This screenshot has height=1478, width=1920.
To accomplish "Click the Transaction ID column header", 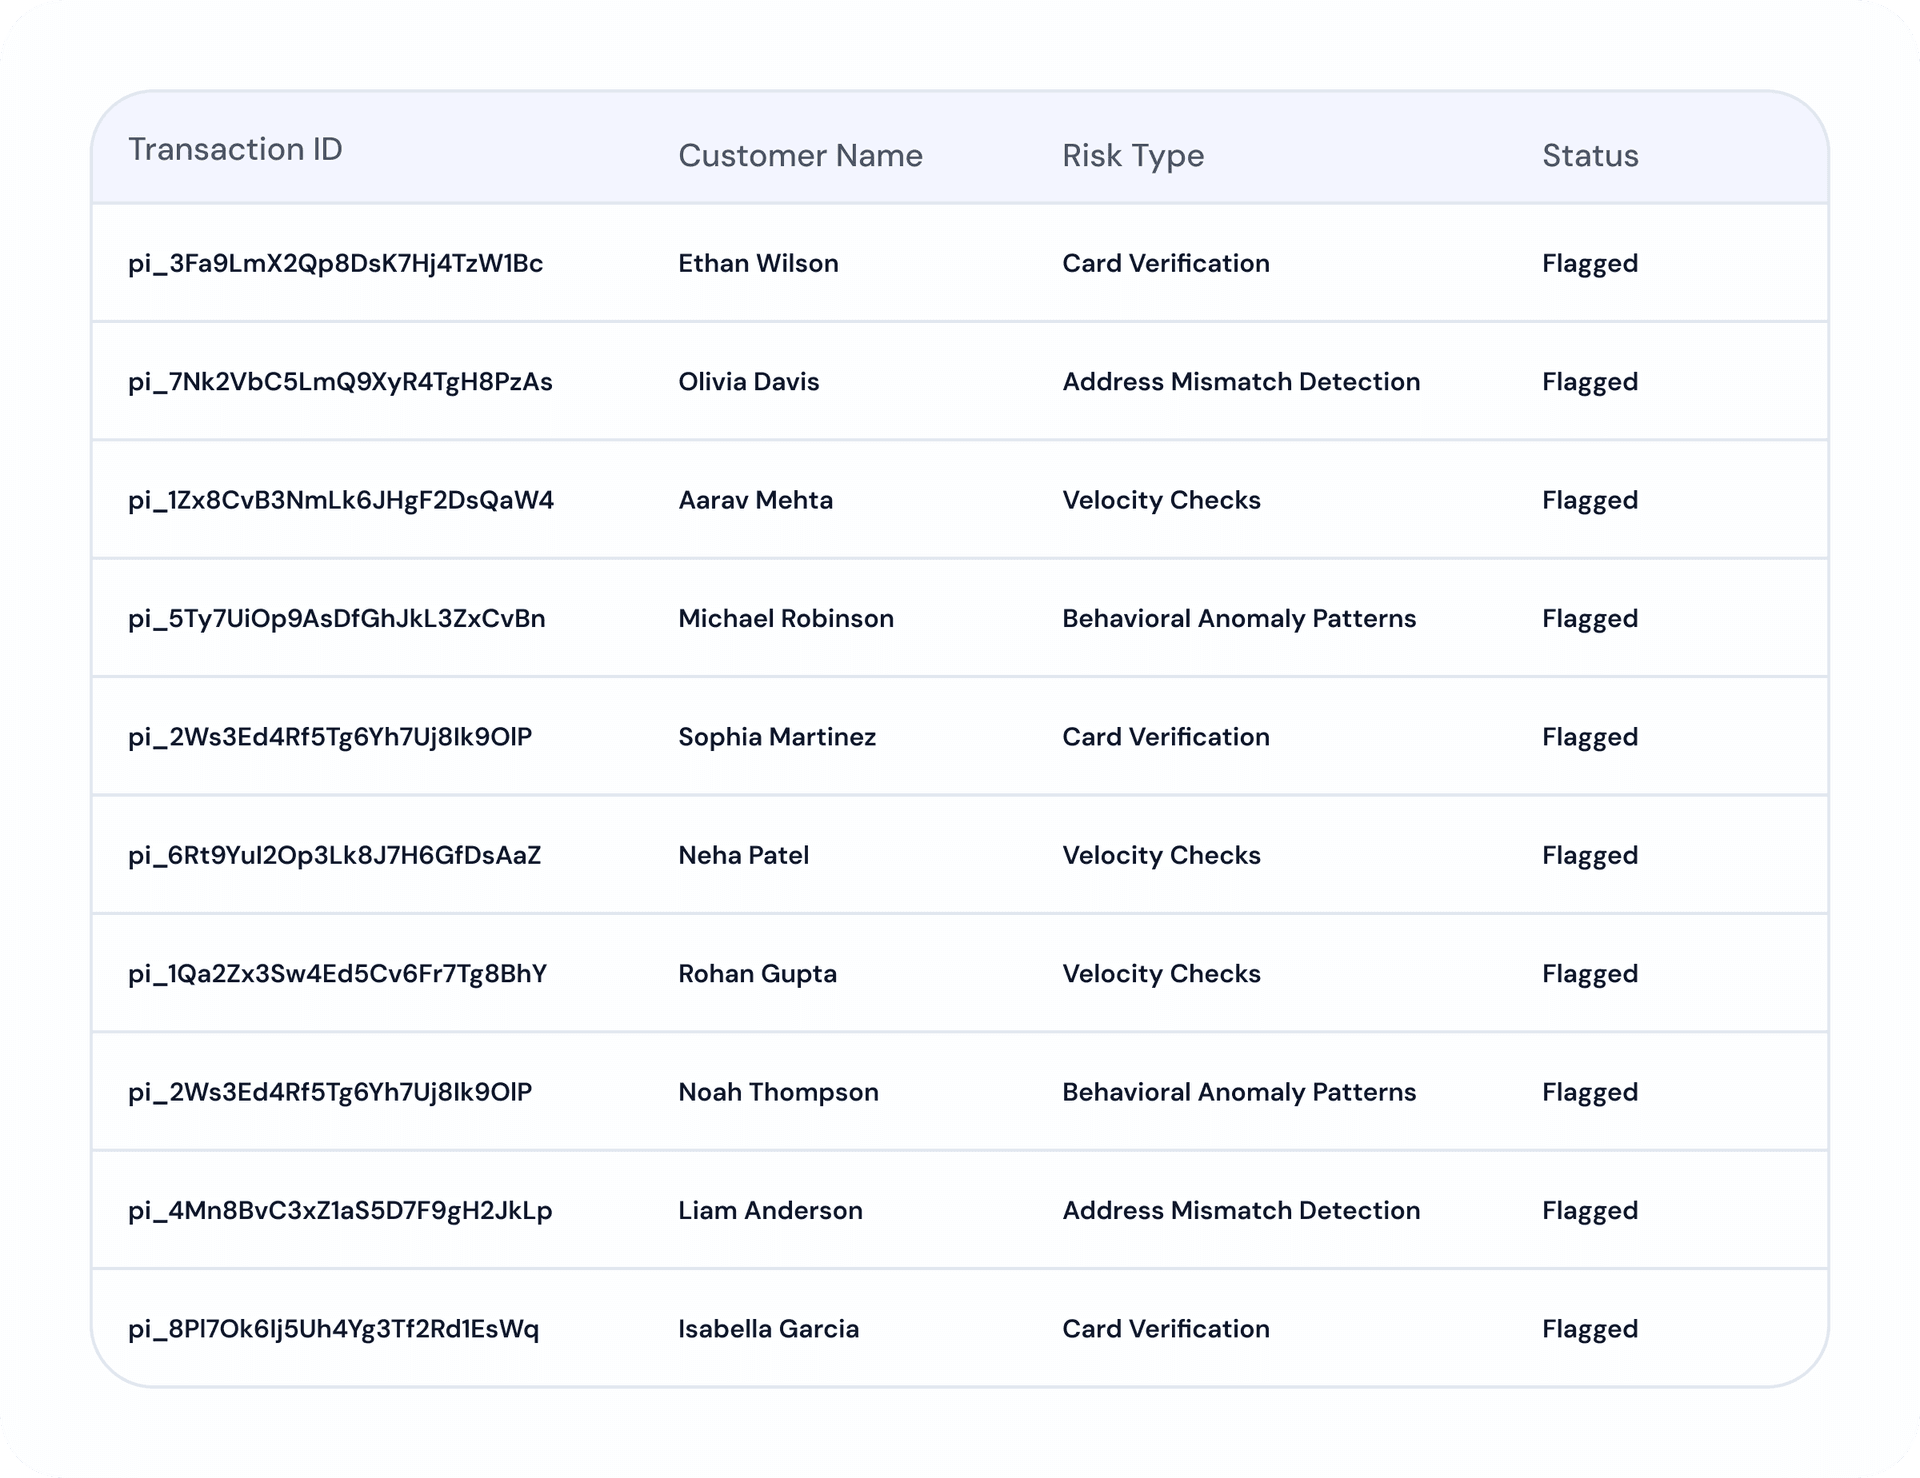I will point(235,149).
